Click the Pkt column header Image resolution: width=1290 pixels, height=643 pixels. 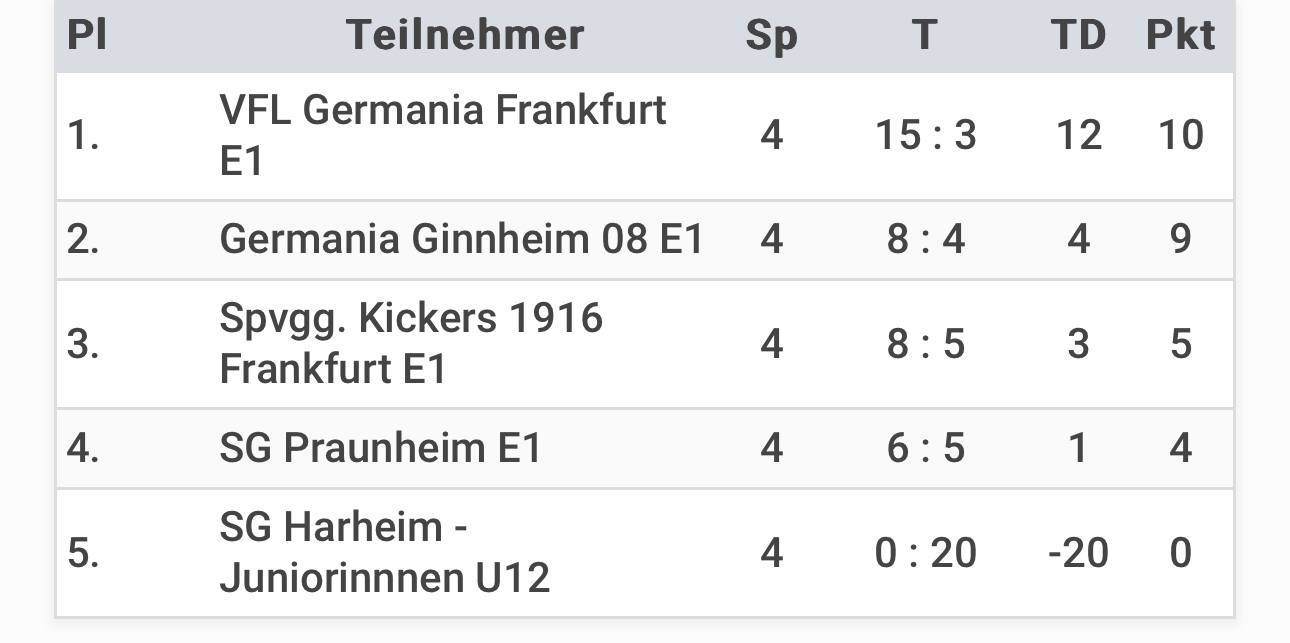(x=1180, y=35)
